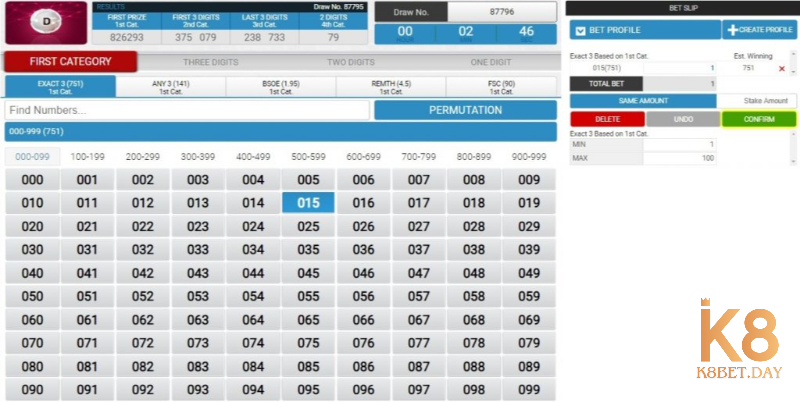Switch to the Three Digits tab
Screen dimensions: 800x402
coord(211,62)
